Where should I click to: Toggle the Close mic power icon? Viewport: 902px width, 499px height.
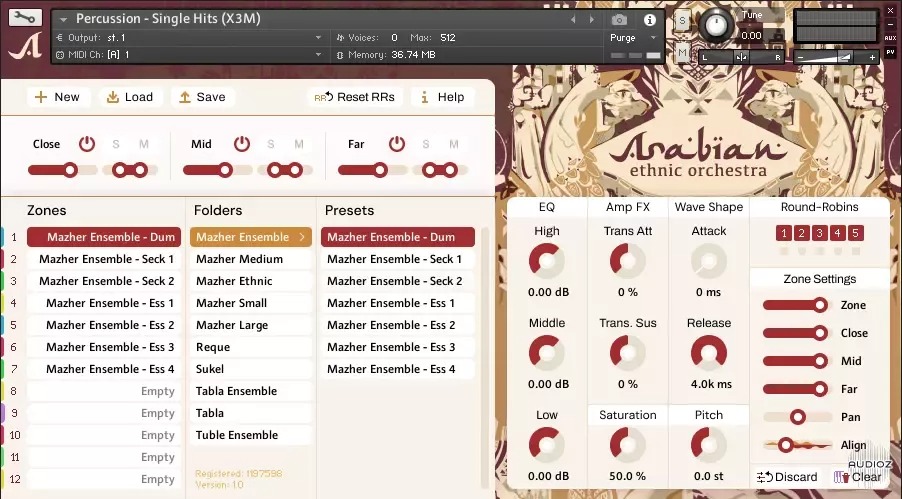(x=87, y=144)
